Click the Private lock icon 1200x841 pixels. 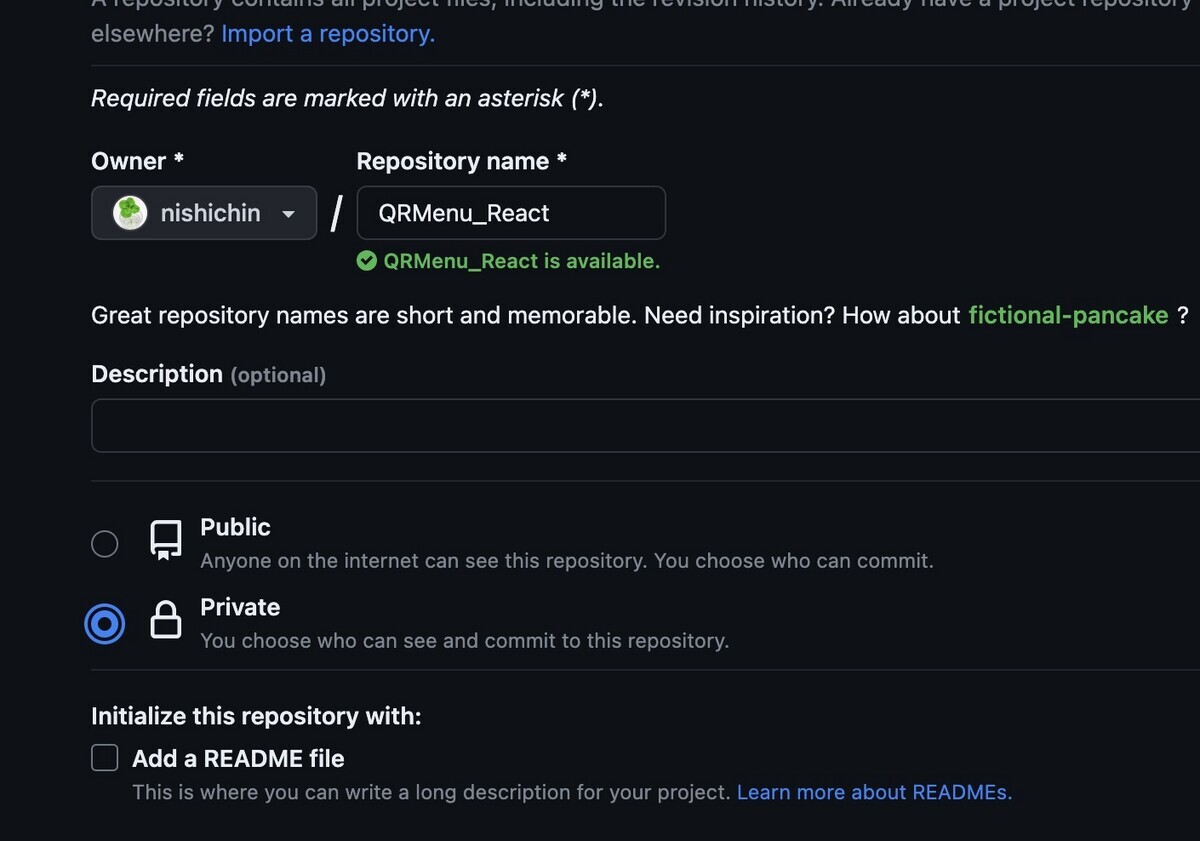pyautogui.click(x=166, y=621)
